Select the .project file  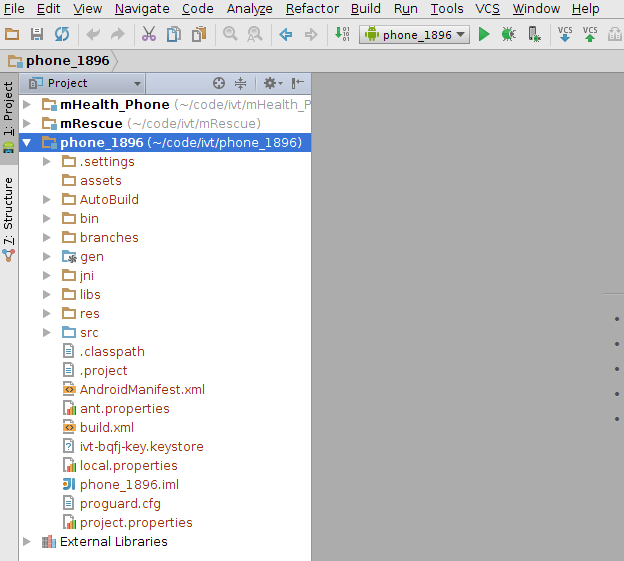[x=103, y=371]
